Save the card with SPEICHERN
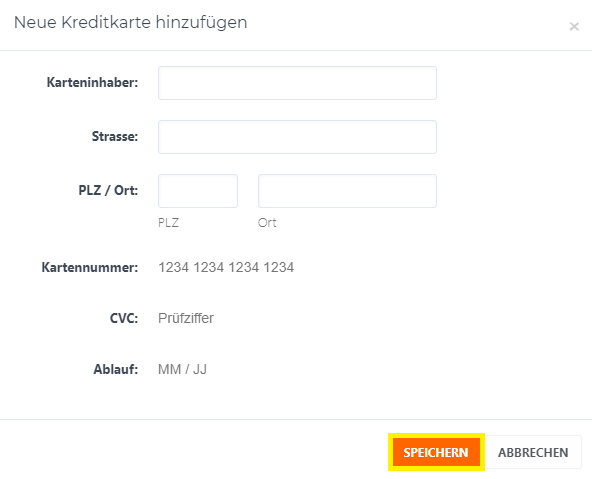This screenshot has width=592, height=479. coord(436,452)
